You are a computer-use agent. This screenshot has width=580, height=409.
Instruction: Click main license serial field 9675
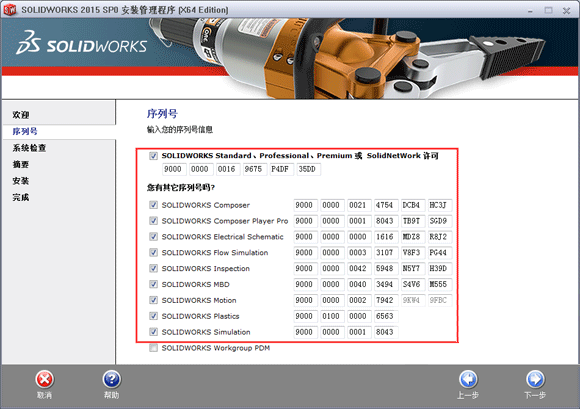click(x=255, y=169)
